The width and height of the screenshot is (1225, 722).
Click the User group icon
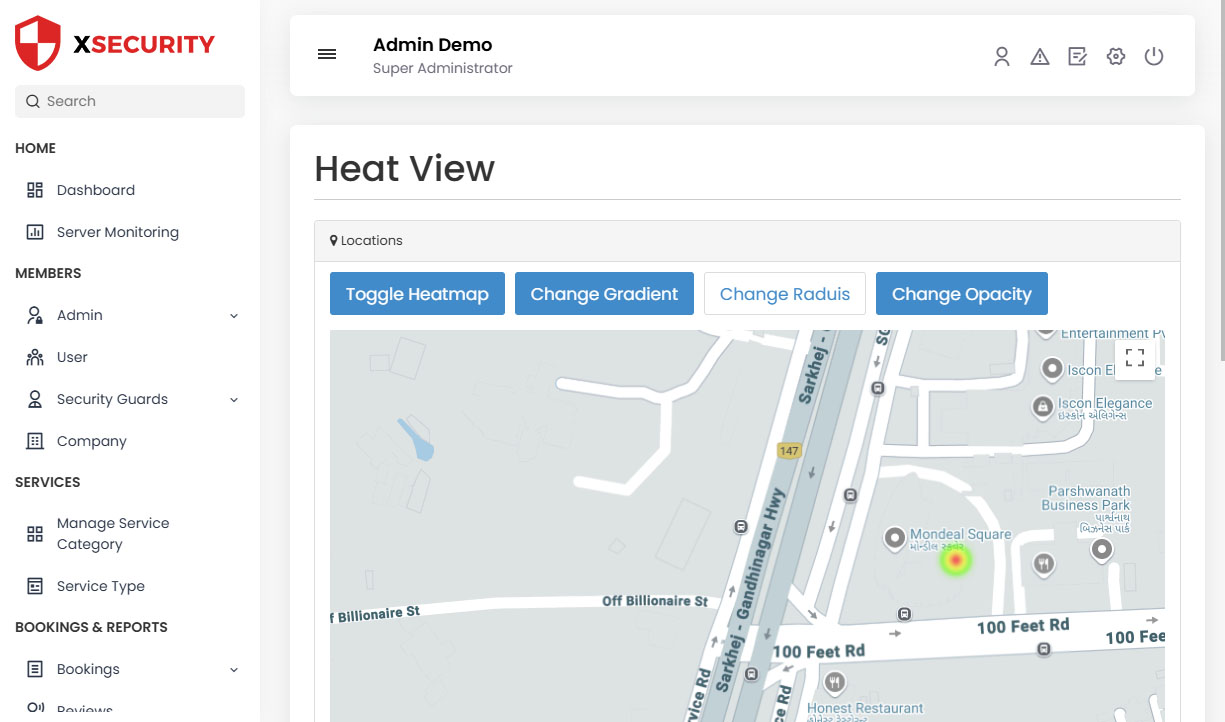[x=35, y=357]
